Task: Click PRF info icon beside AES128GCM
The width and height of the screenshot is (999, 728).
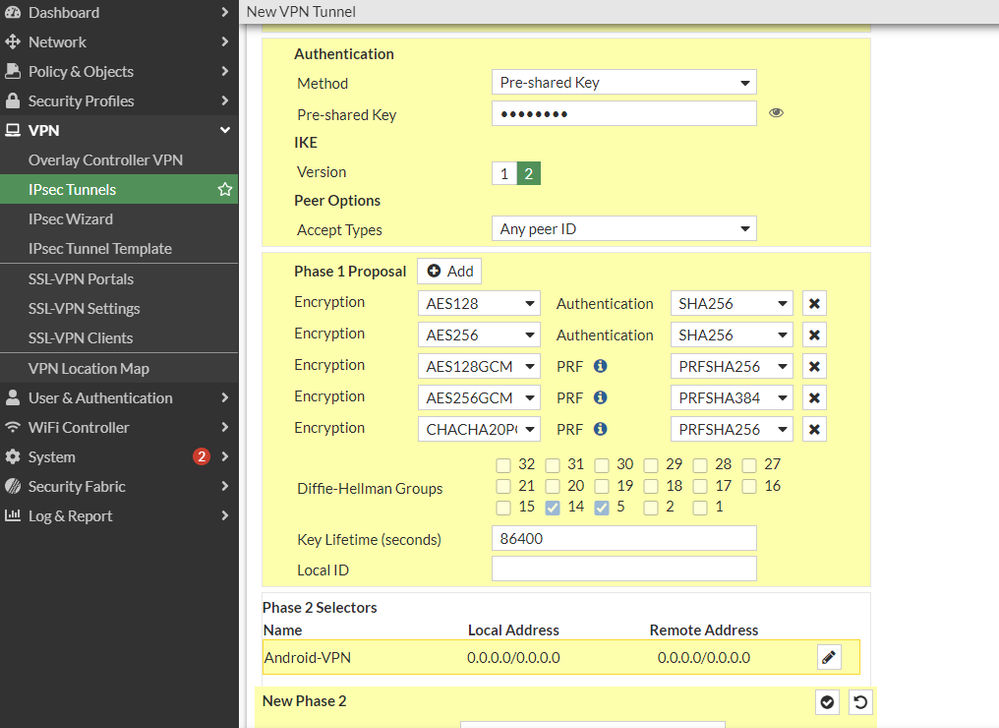Action: [x=600, y=366]
